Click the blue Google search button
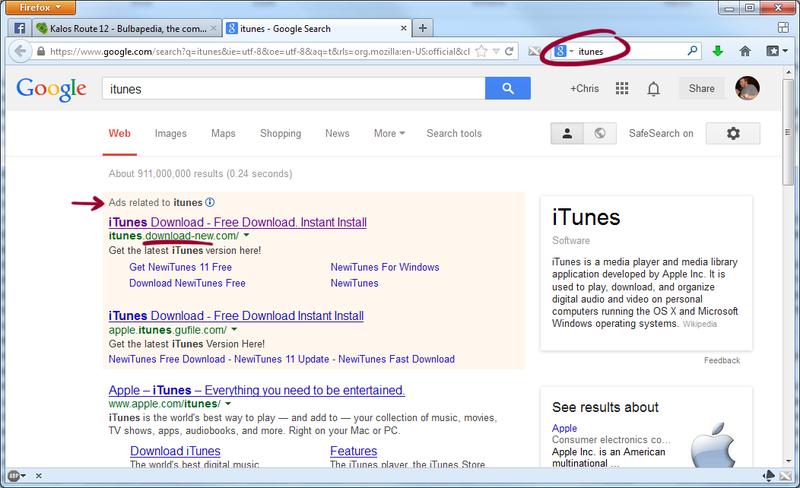800x488 pixels. pyautogui.click(x=508, y=88)
